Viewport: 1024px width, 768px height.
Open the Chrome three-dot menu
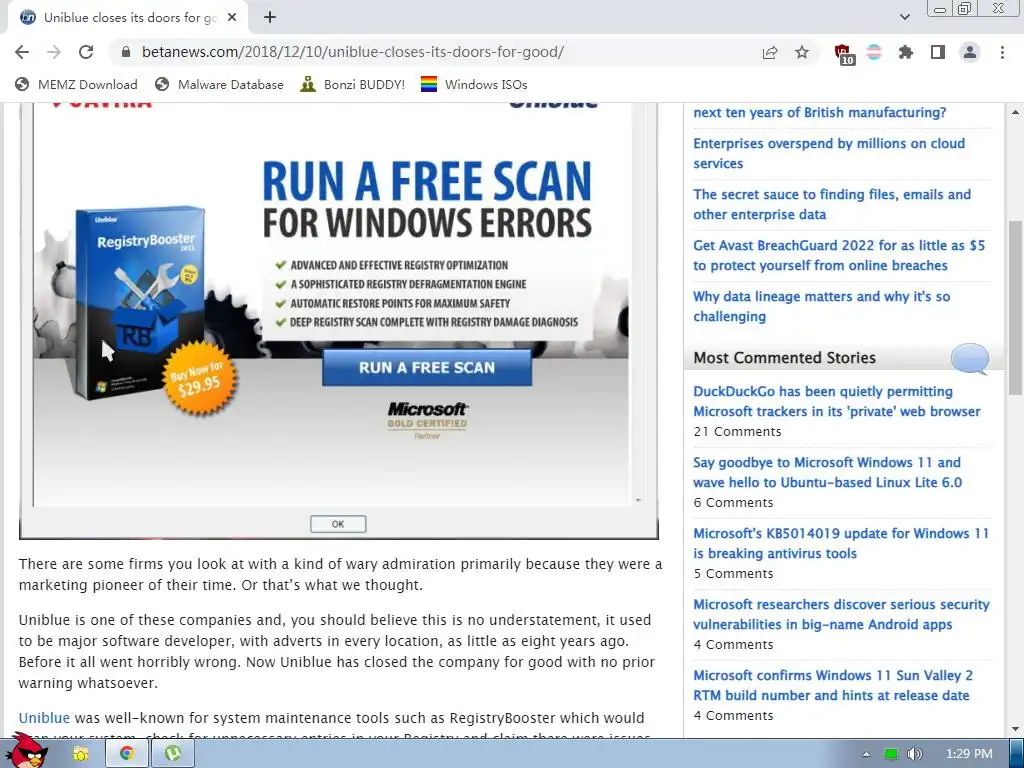(1002, 52)
